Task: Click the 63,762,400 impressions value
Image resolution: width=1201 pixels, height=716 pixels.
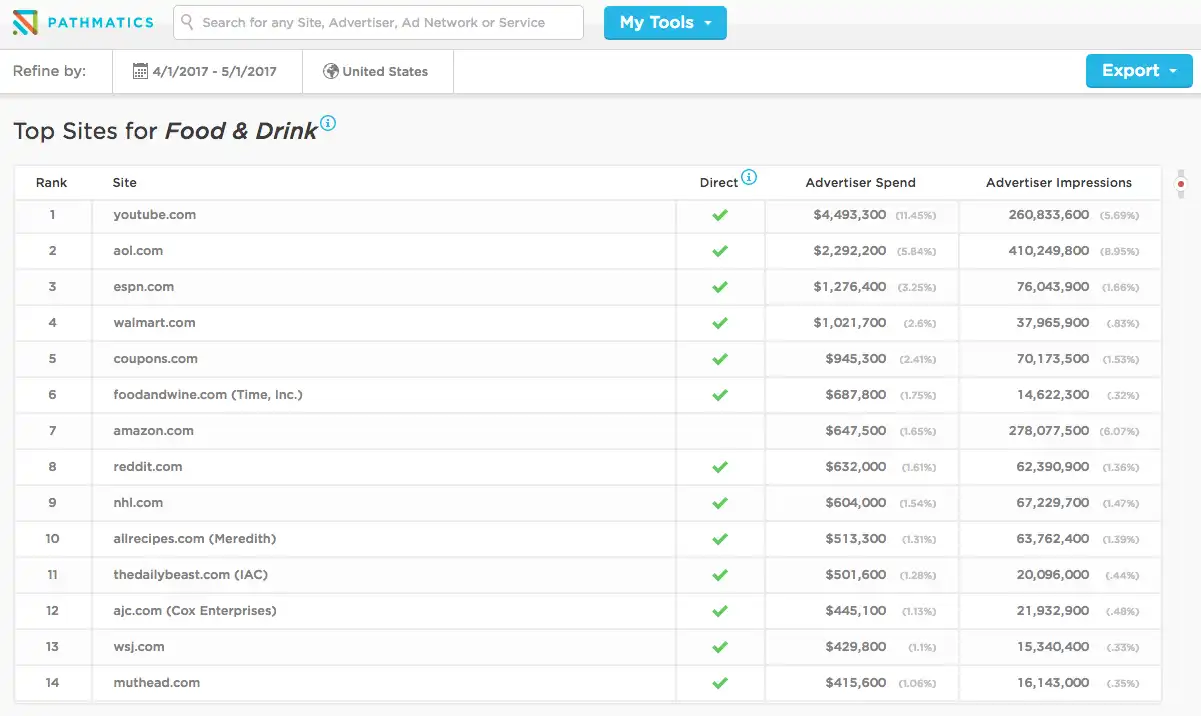Action: point(1053,539)
